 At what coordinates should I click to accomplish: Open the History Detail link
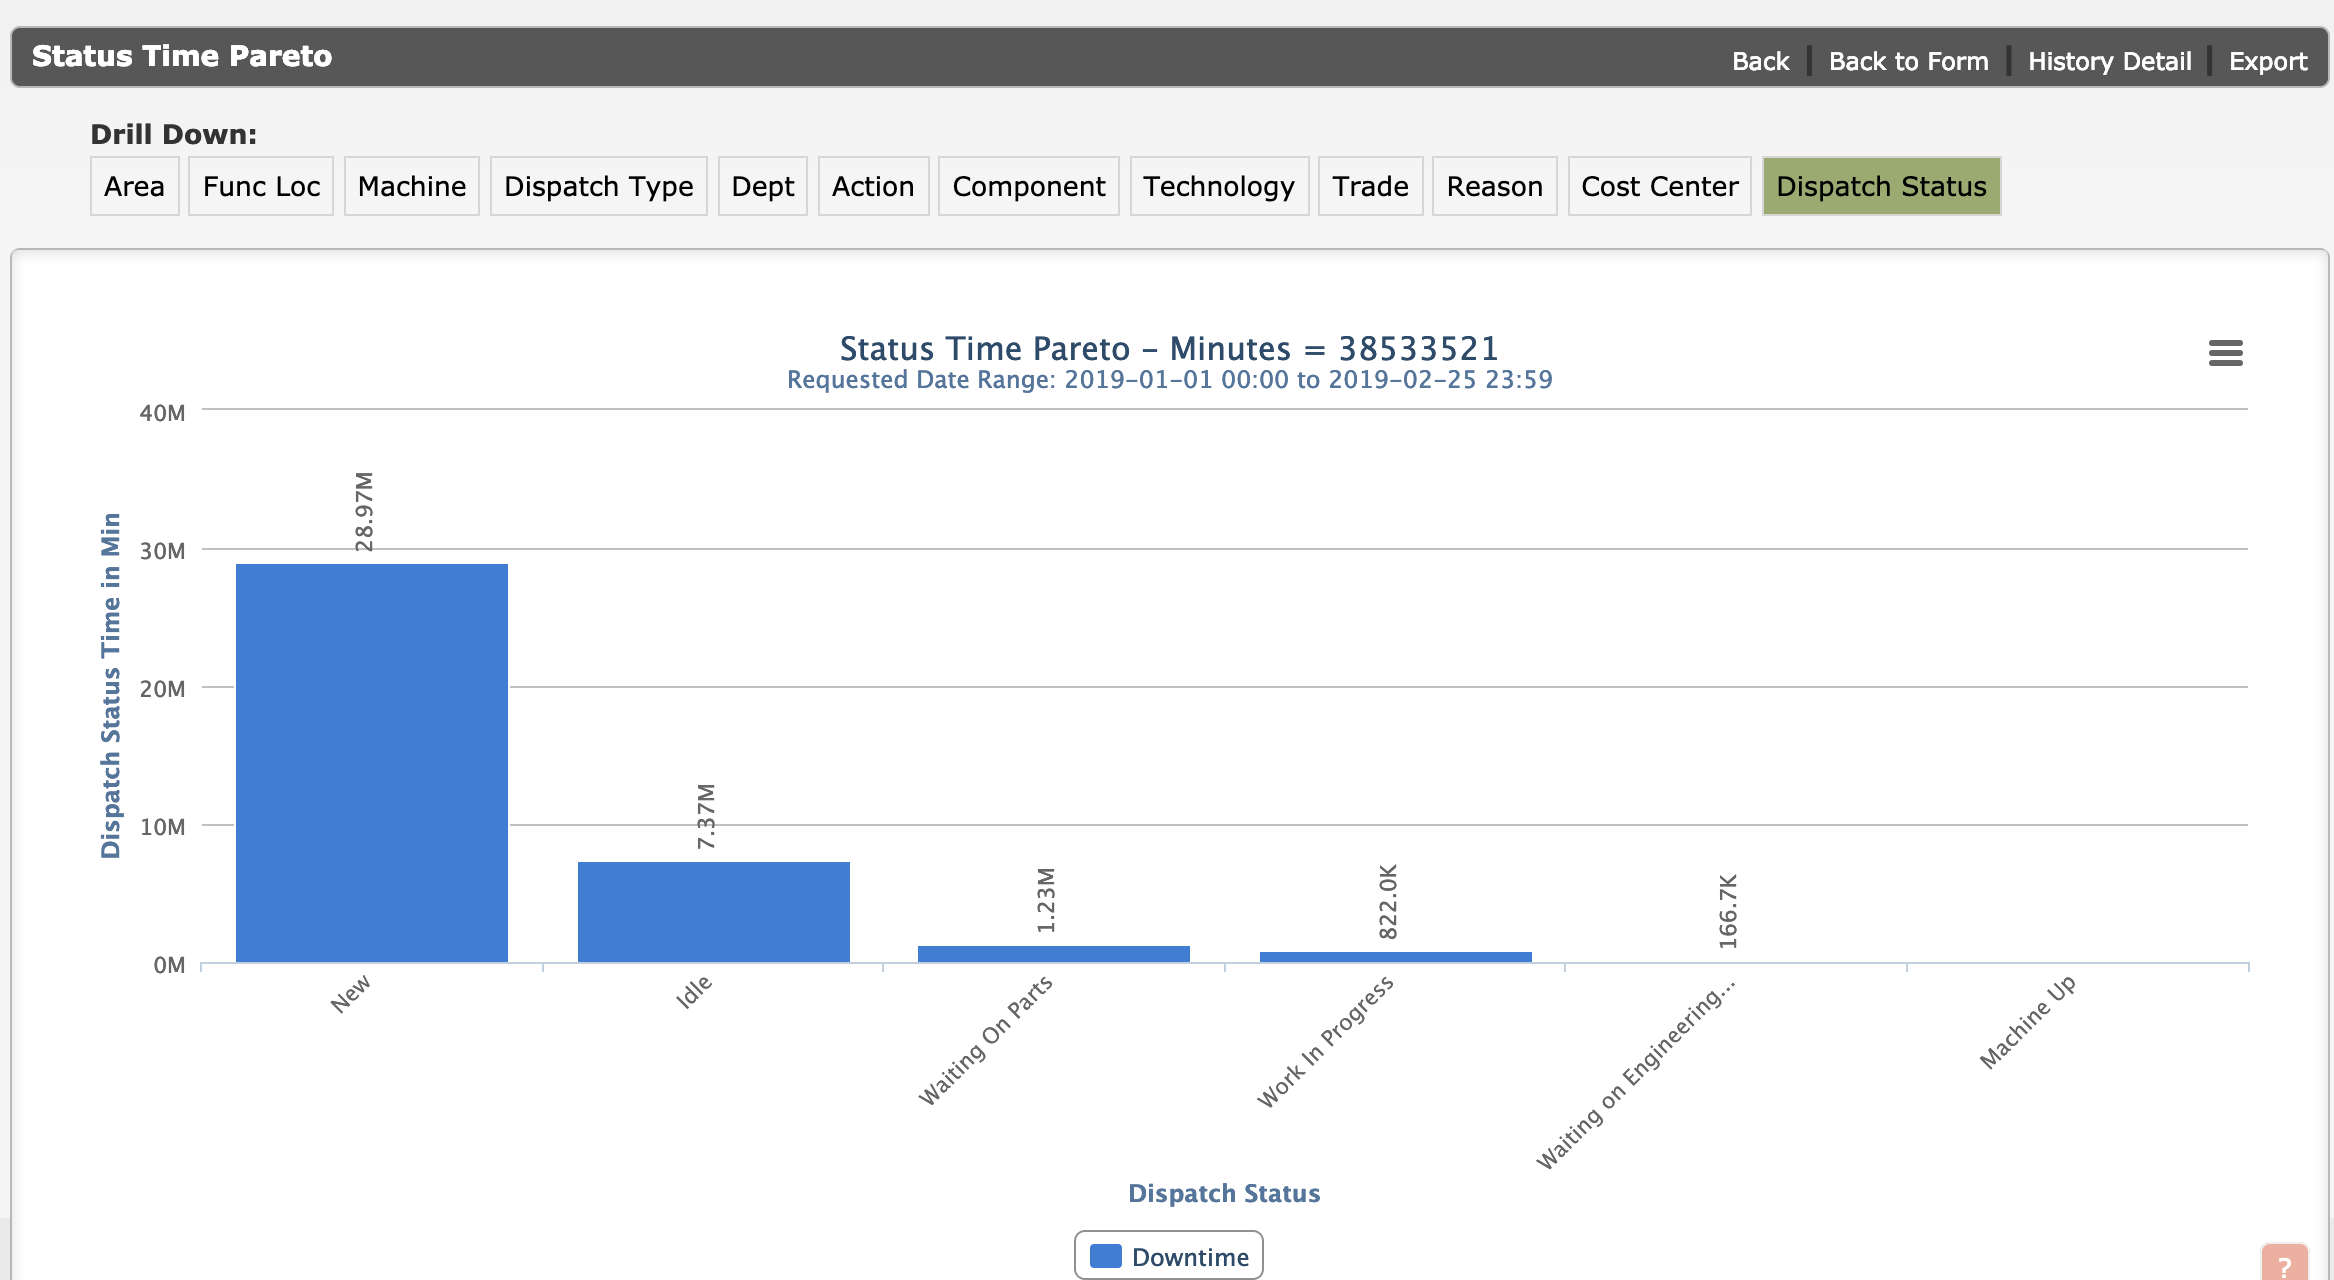[2110, 61]
